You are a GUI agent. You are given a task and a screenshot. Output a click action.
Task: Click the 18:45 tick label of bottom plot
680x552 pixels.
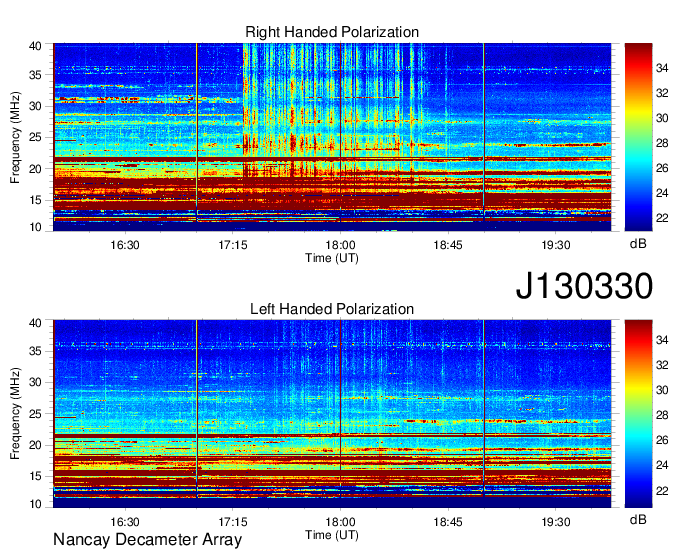coord(448,522)
